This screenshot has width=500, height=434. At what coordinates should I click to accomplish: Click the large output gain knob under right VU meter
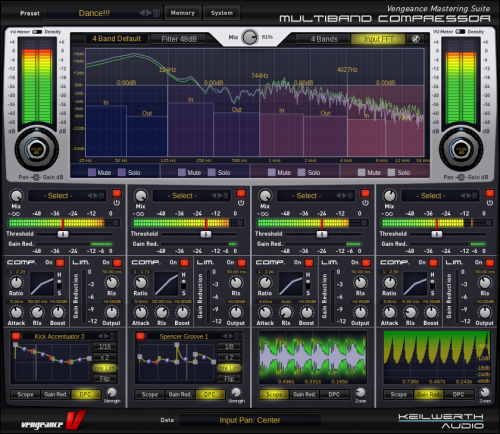461,149
